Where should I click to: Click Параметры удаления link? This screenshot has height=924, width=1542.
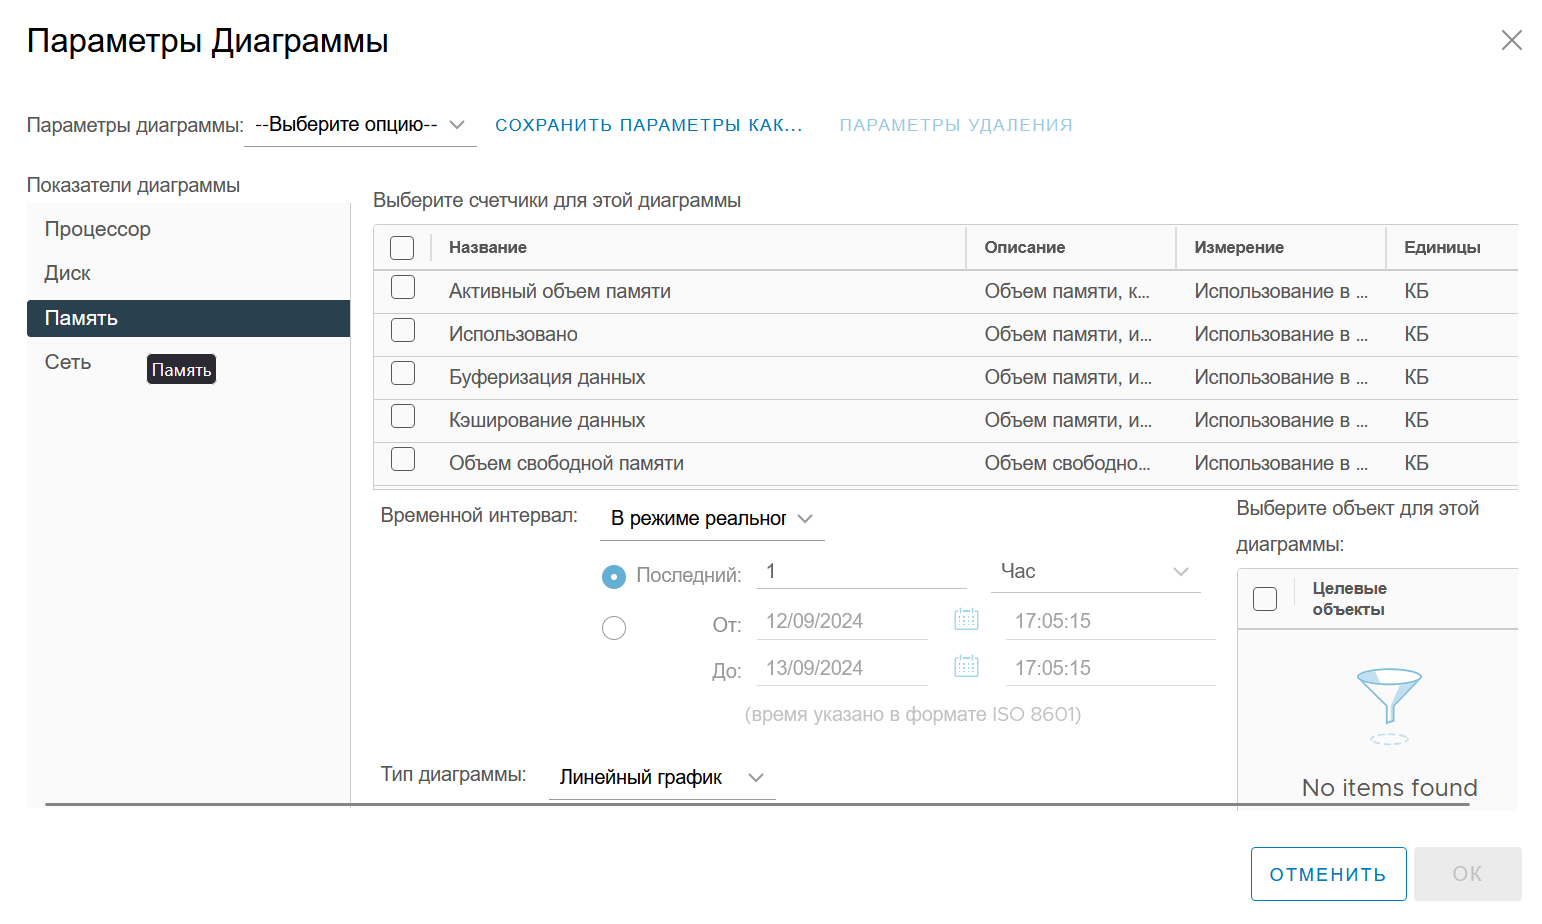[956, 125]
